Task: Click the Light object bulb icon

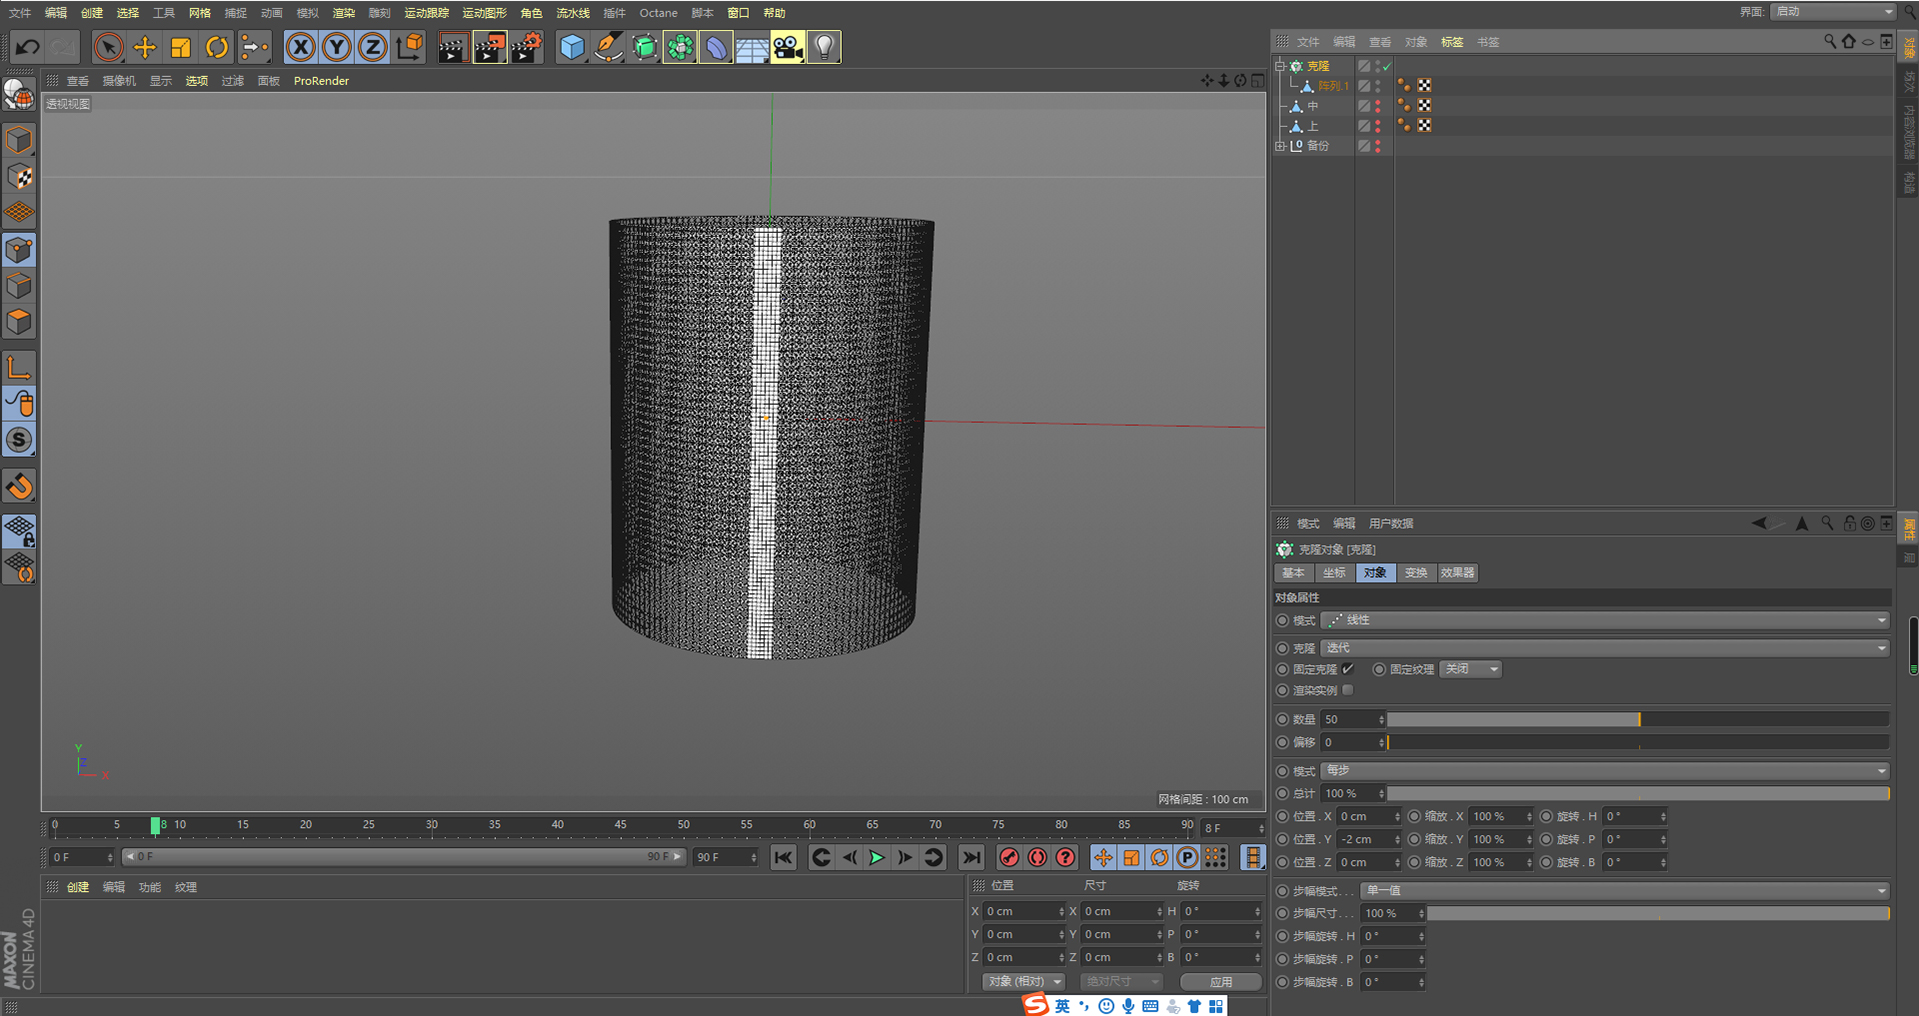Action: tap(824, 47)
